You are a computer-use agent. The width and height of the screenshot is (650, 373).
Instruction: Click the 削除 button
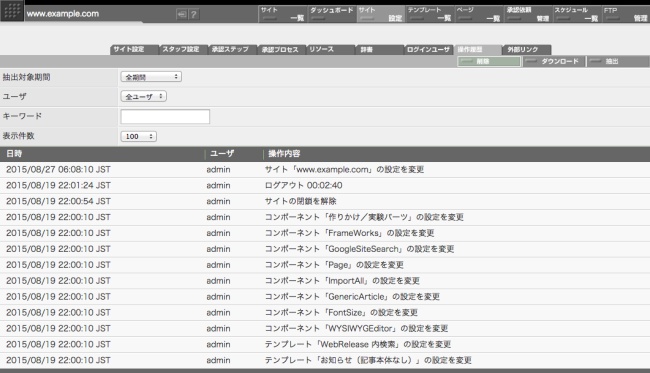click(489, 61)
